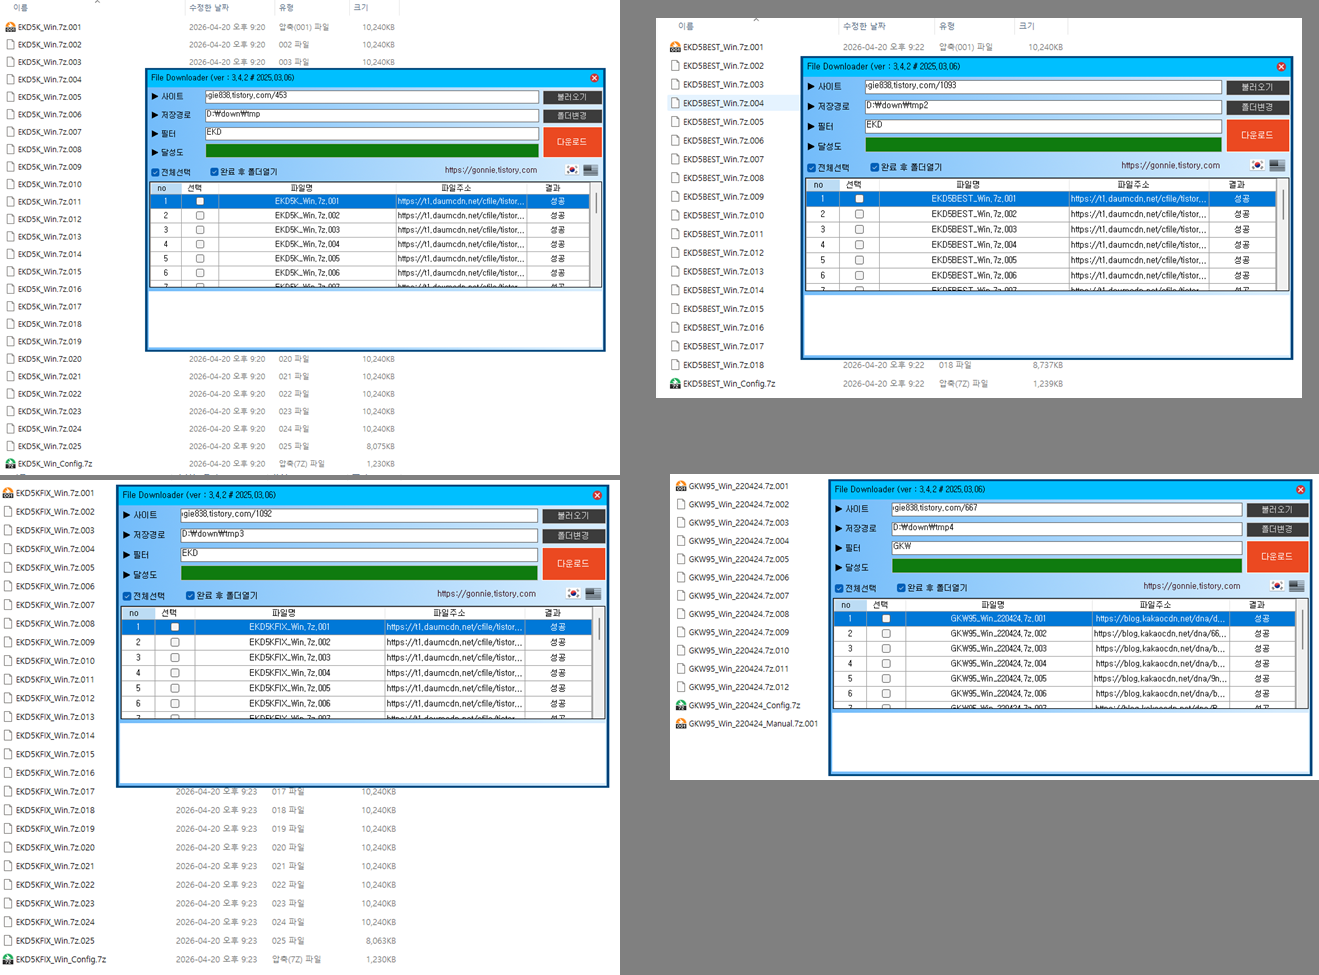Click the US flag in the tistory.com/453 downloader

point(591,170)
